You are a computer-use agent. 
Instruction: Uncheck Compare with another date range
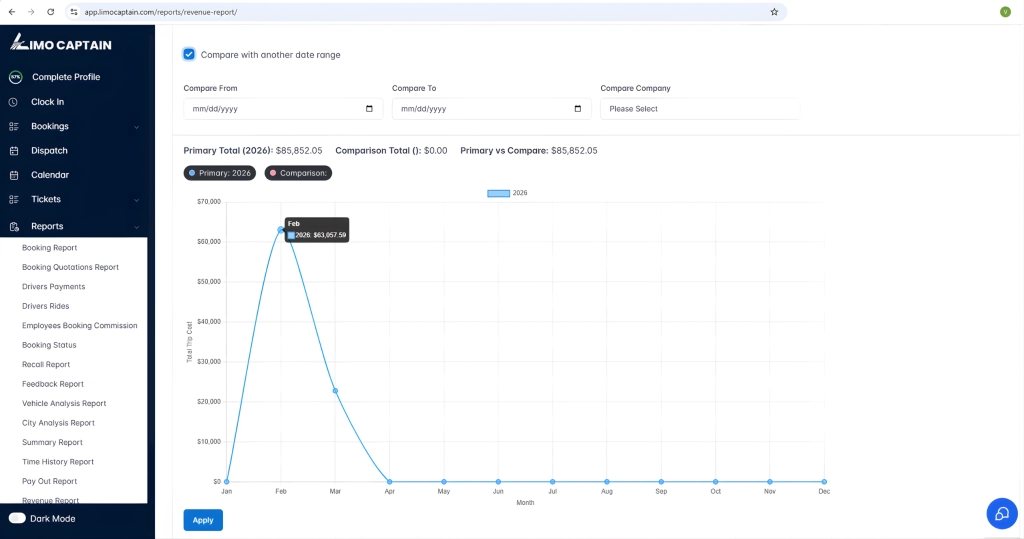pyautogui.click(x=189, y=54)
